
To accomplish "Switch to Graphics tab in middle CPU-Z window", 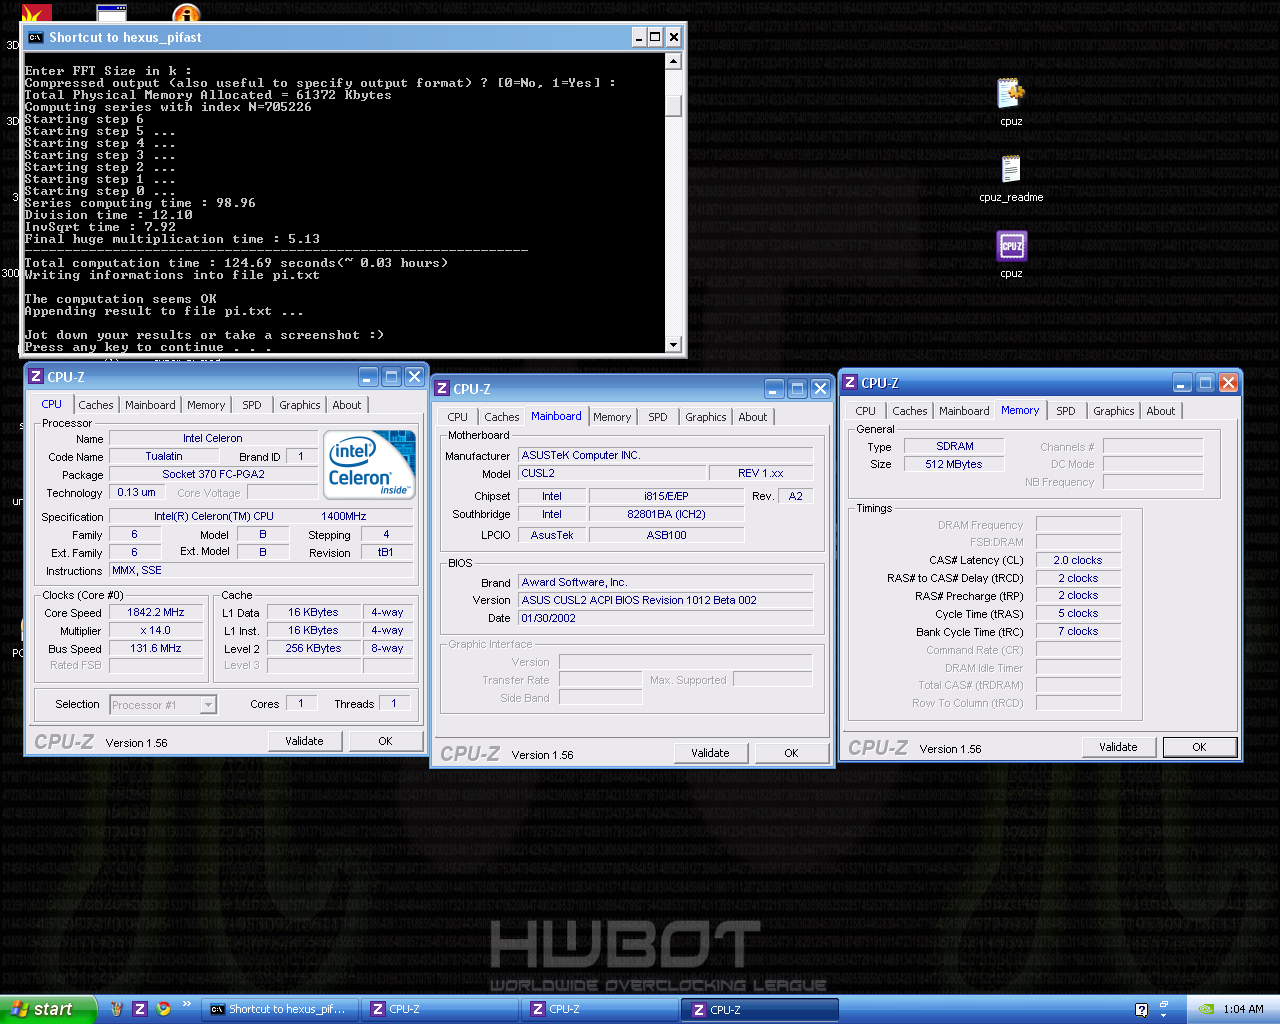I will pos(706,417).
